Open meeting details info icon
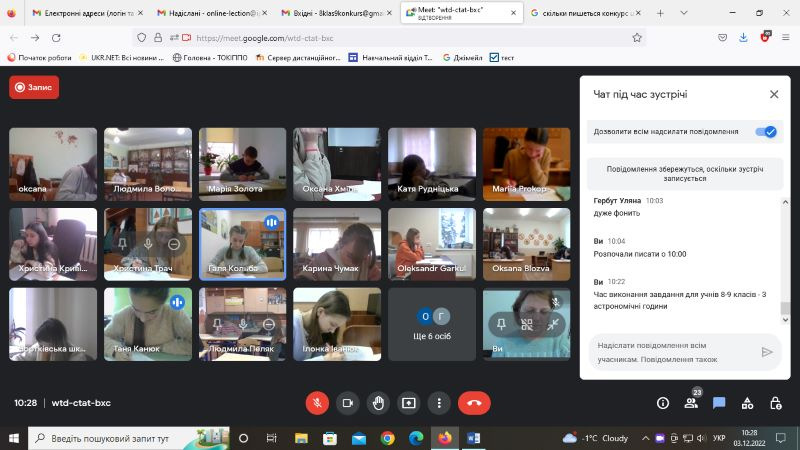The width and height of the screenshot is (800, 450). coord(663,403)
